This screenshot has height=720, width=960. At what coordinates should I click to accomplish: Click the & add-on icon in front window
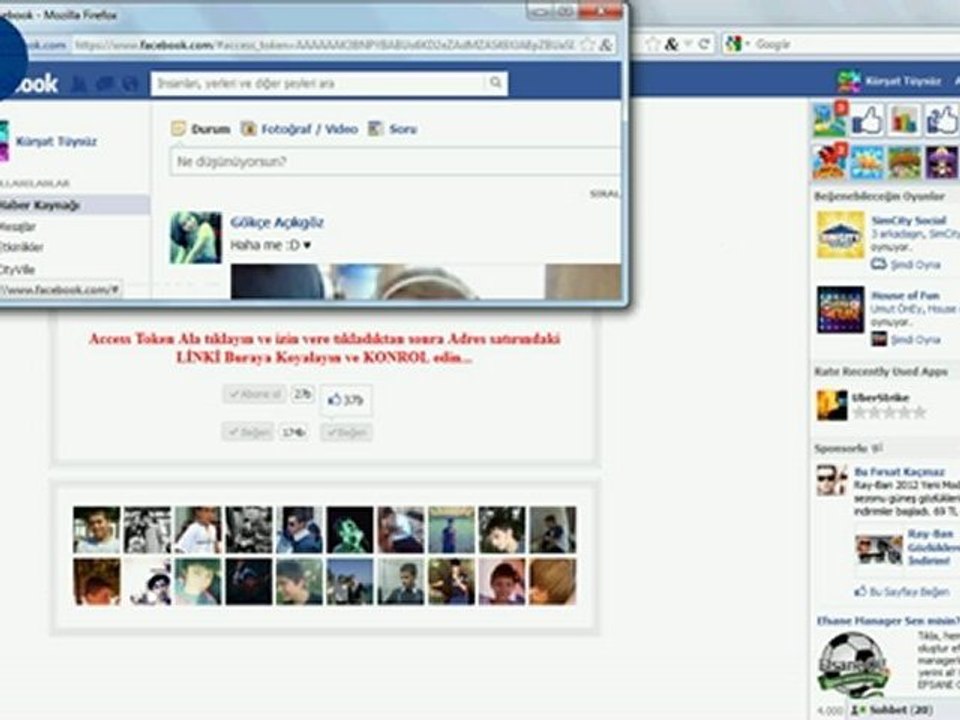pos(606,44)
